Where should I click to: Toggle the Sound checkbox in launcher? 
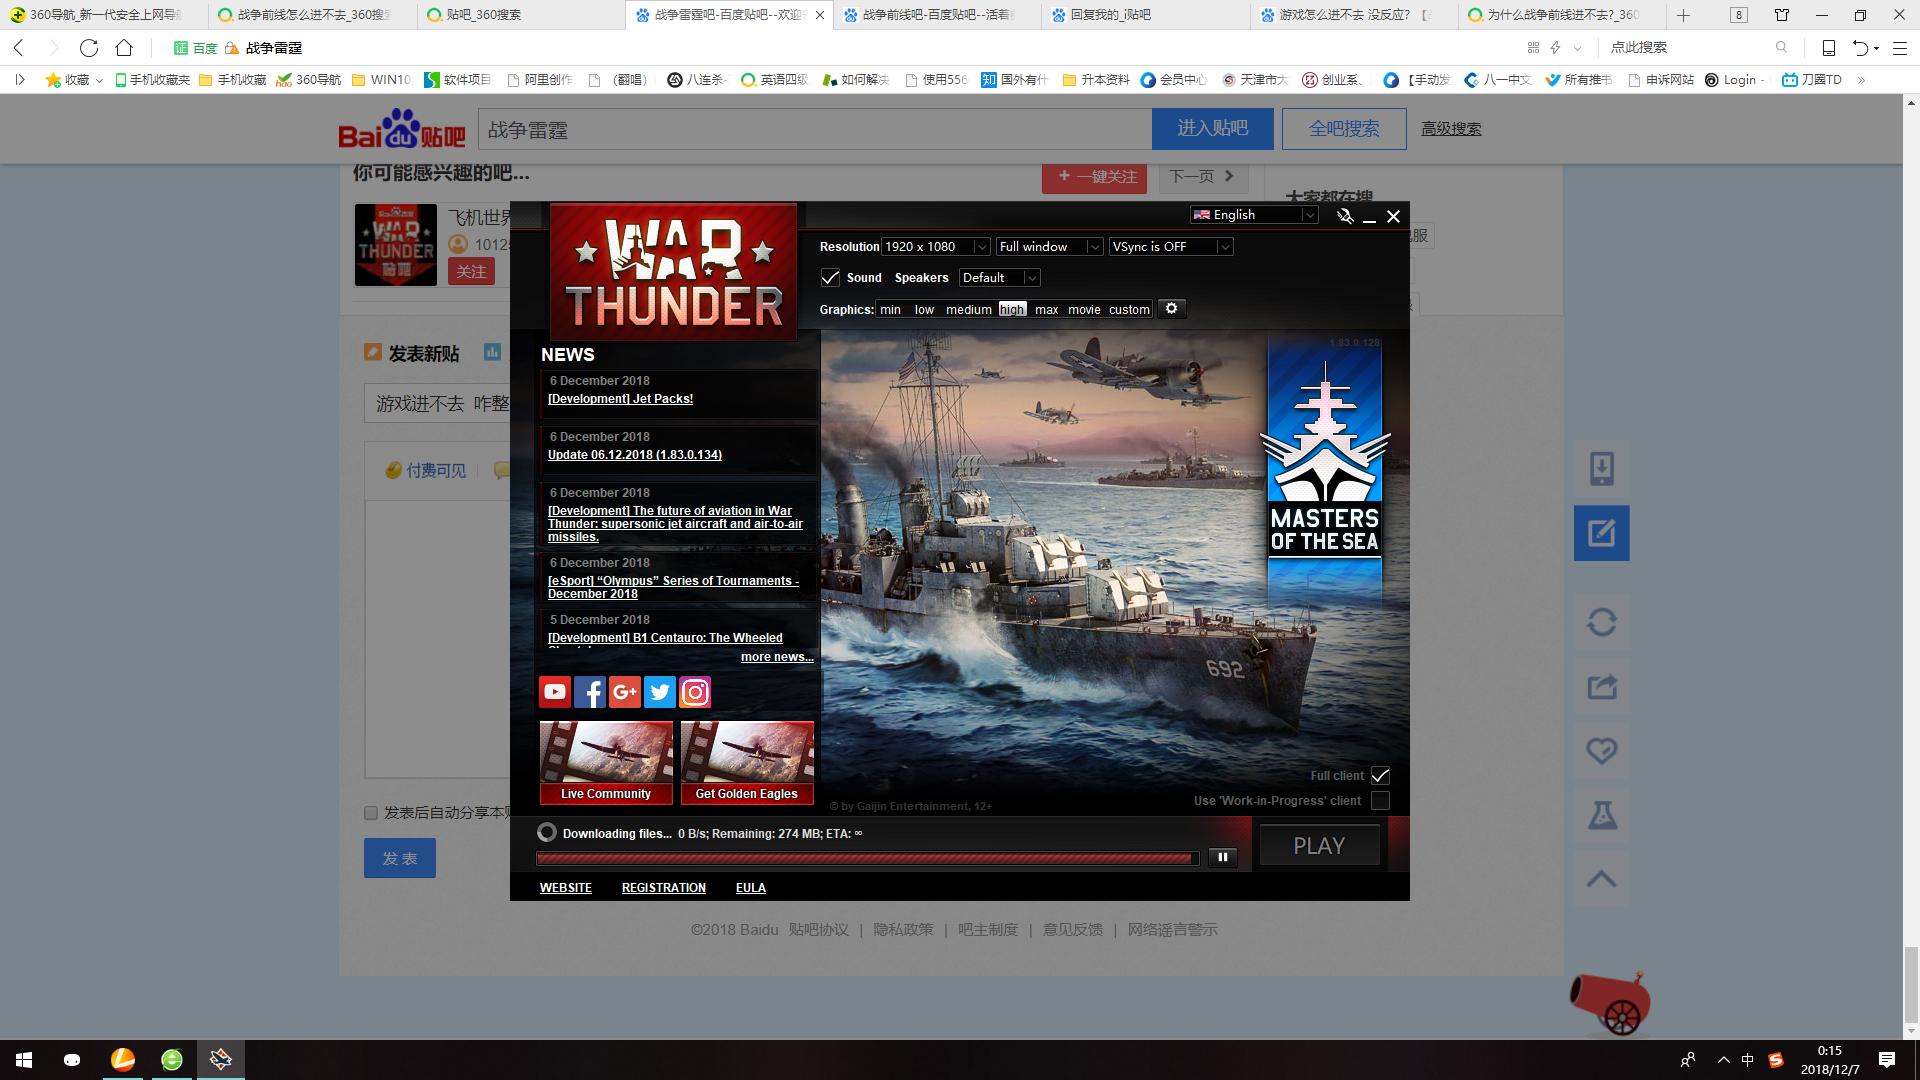pyautogui.click(x=830, y=277)
